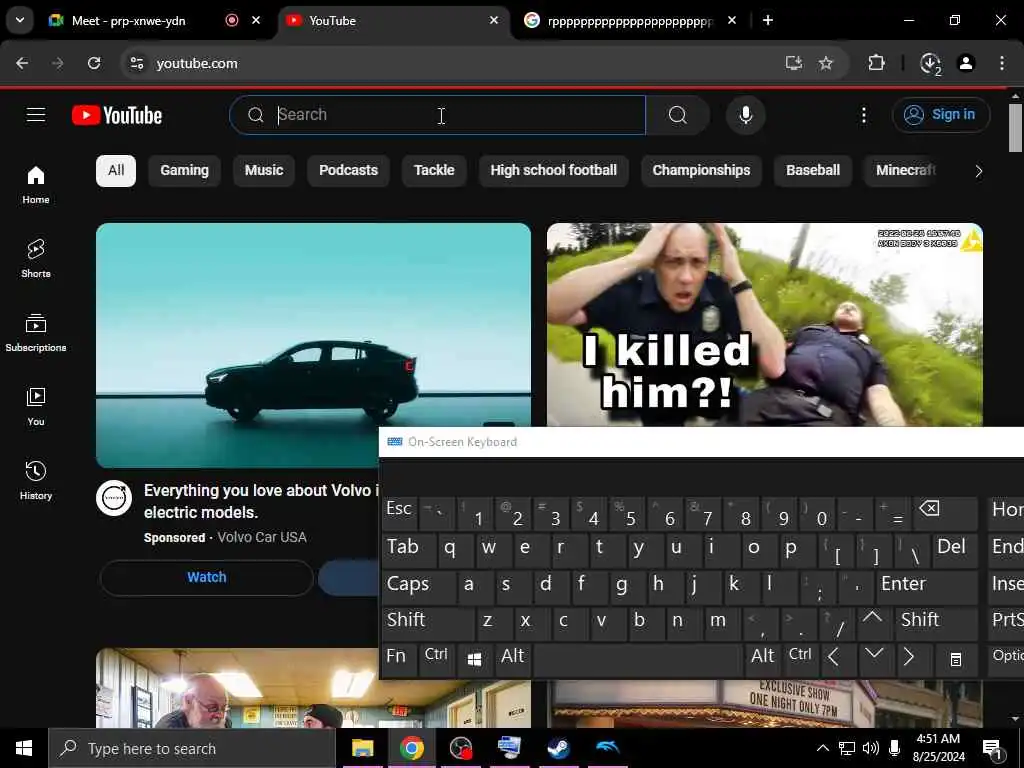Select the Championships filter chip
Screen dimensions: 1024x768
(x=701, y=170)
